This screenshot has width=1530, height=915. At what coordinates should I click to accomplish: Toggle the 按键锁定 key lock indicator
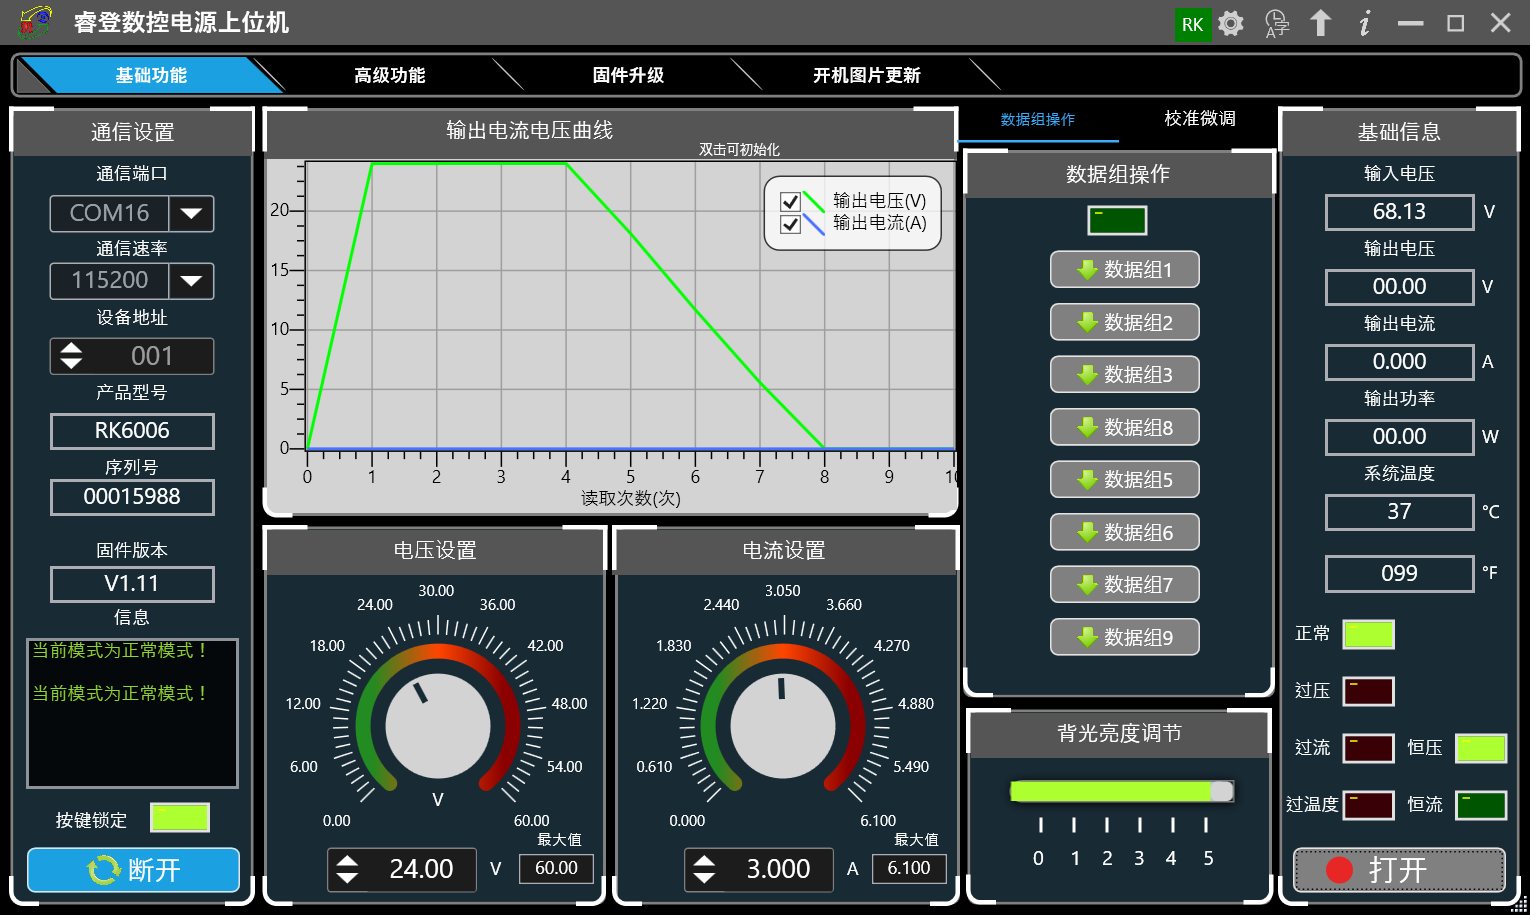[x=180, y=818]
